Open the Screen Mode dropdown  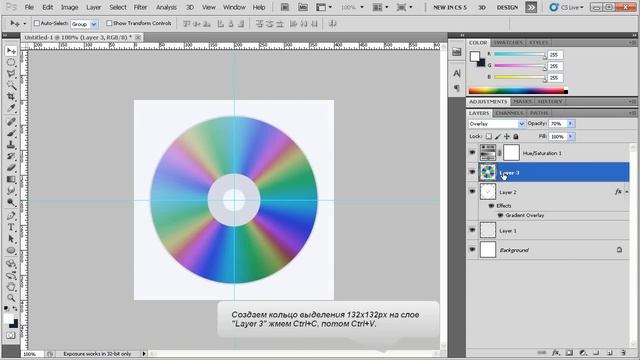(x=405, y=7)
